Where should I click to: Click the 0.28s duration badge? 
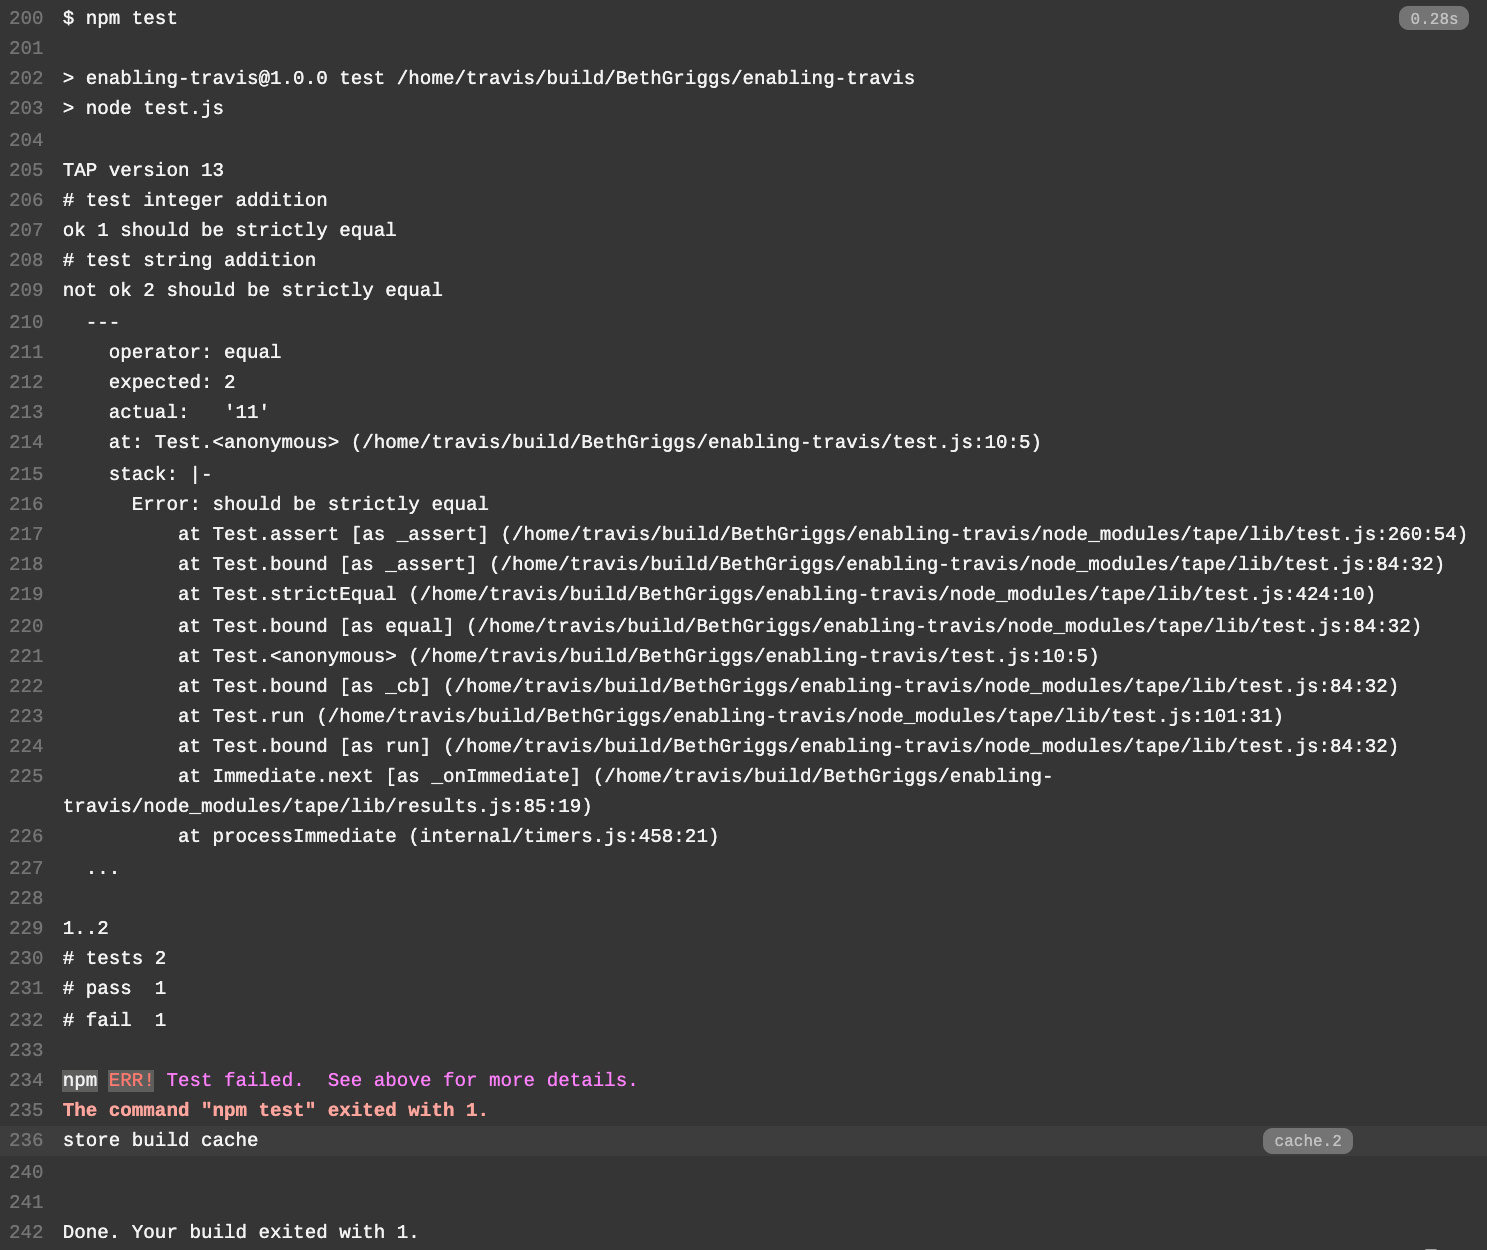(x=1434, y=17)
